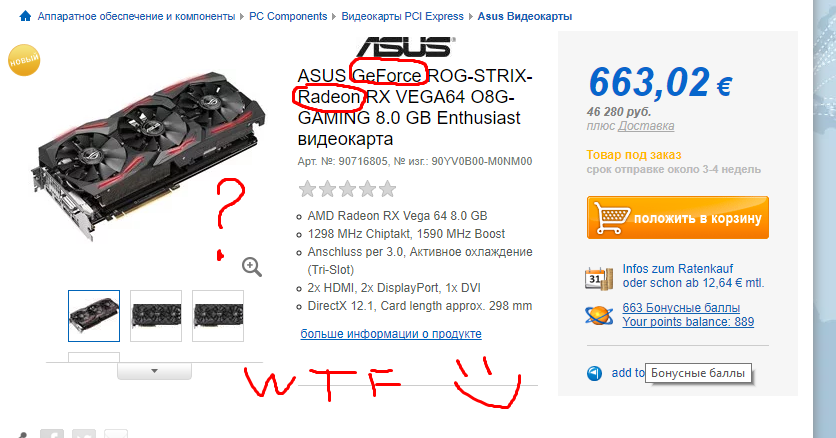836x438 pixels.
Task: Click the blue arrow add-to icon
Action: 594,373
